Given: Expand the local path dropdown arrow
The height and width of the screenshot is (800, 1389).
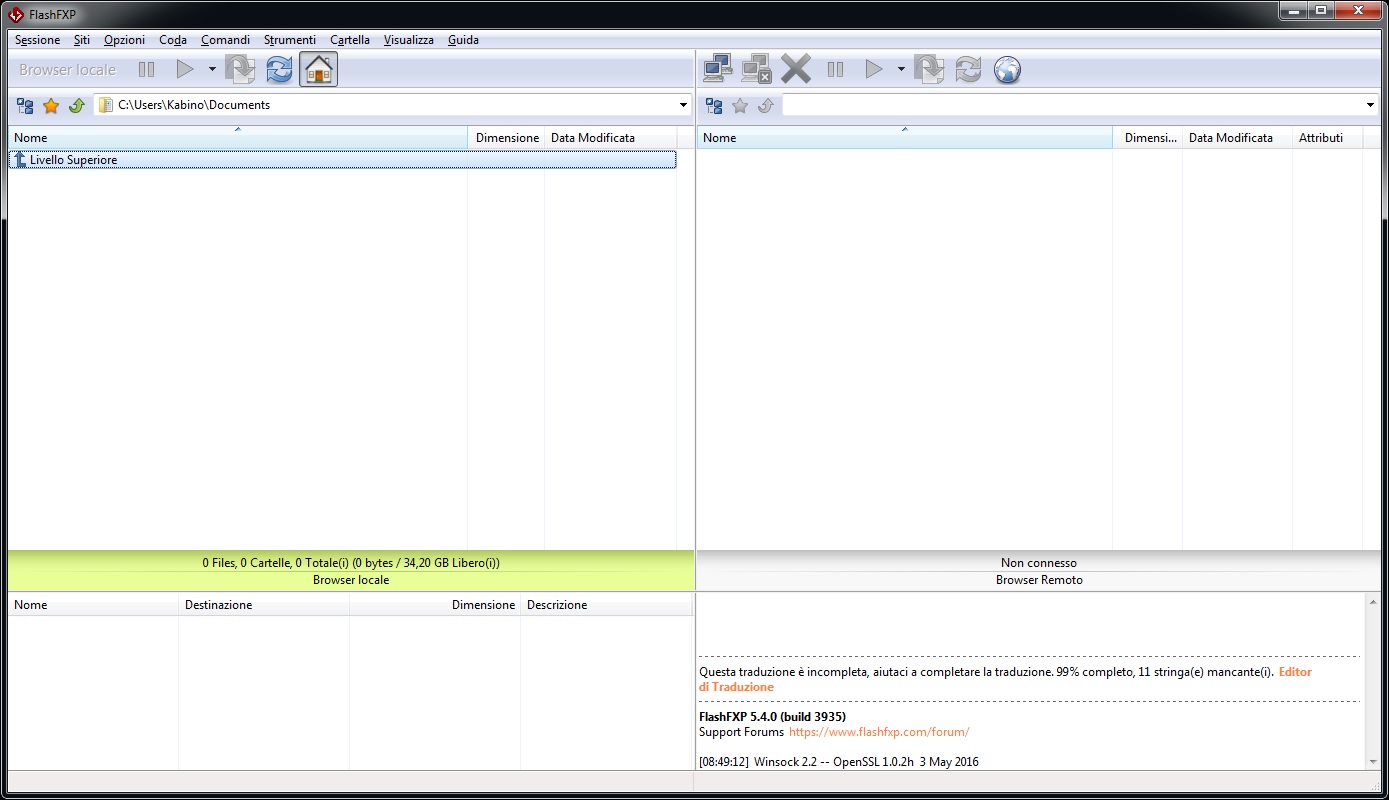Looking at the screenshot, I should [x=684, y=105].
